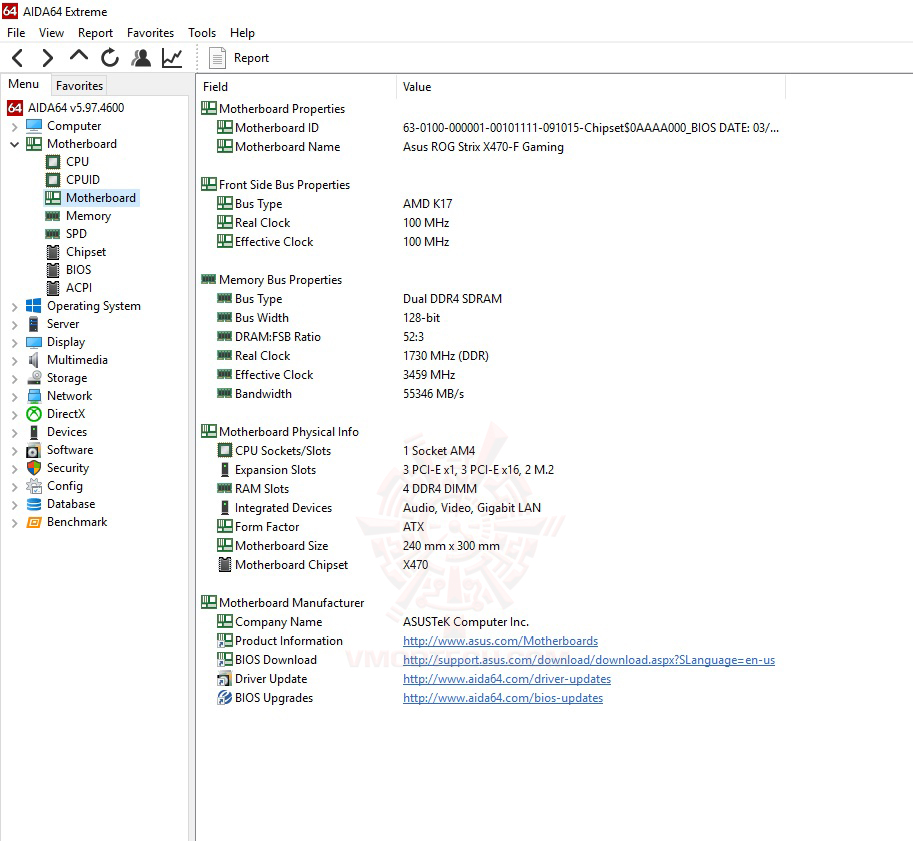Screen dimensions: 913x841
Task: Select the Motherboard Chipset row
Action: pyautogui.click(x=492, y=565)
